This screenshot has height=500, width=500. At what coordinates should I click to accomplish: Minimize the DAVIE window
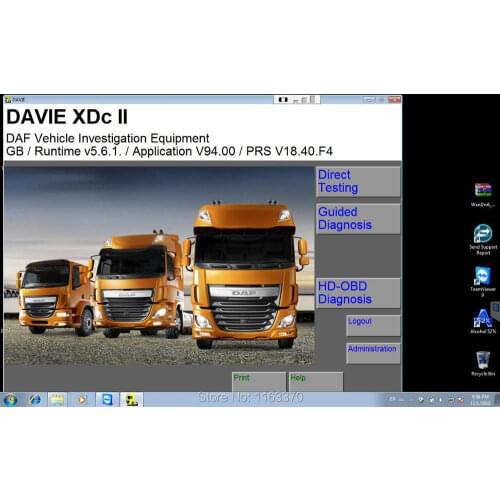tap(368, 100)
